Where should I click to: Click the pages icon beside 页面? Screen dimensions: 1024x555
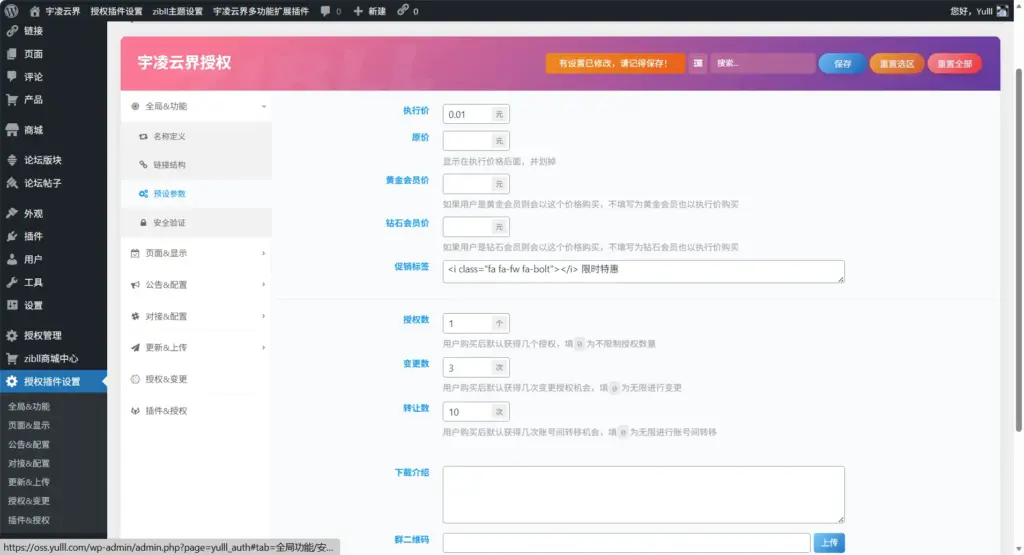[12, 54]
